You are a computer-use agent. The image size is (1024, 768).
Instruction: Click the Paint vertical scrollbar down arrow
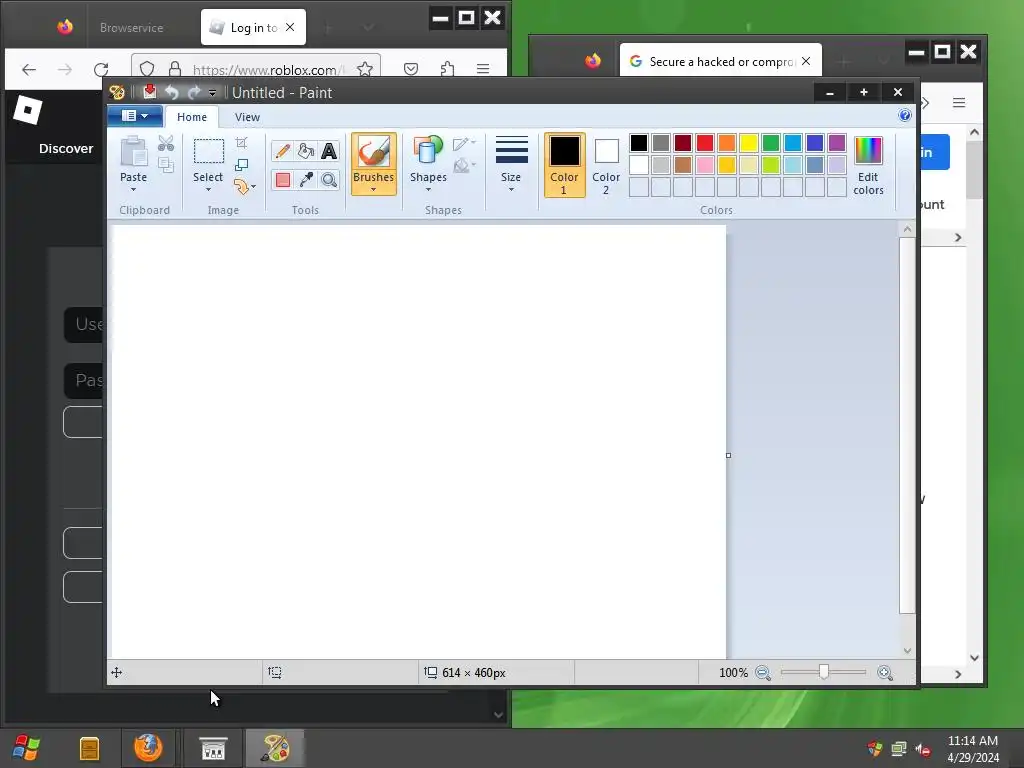tap(907, 650)
